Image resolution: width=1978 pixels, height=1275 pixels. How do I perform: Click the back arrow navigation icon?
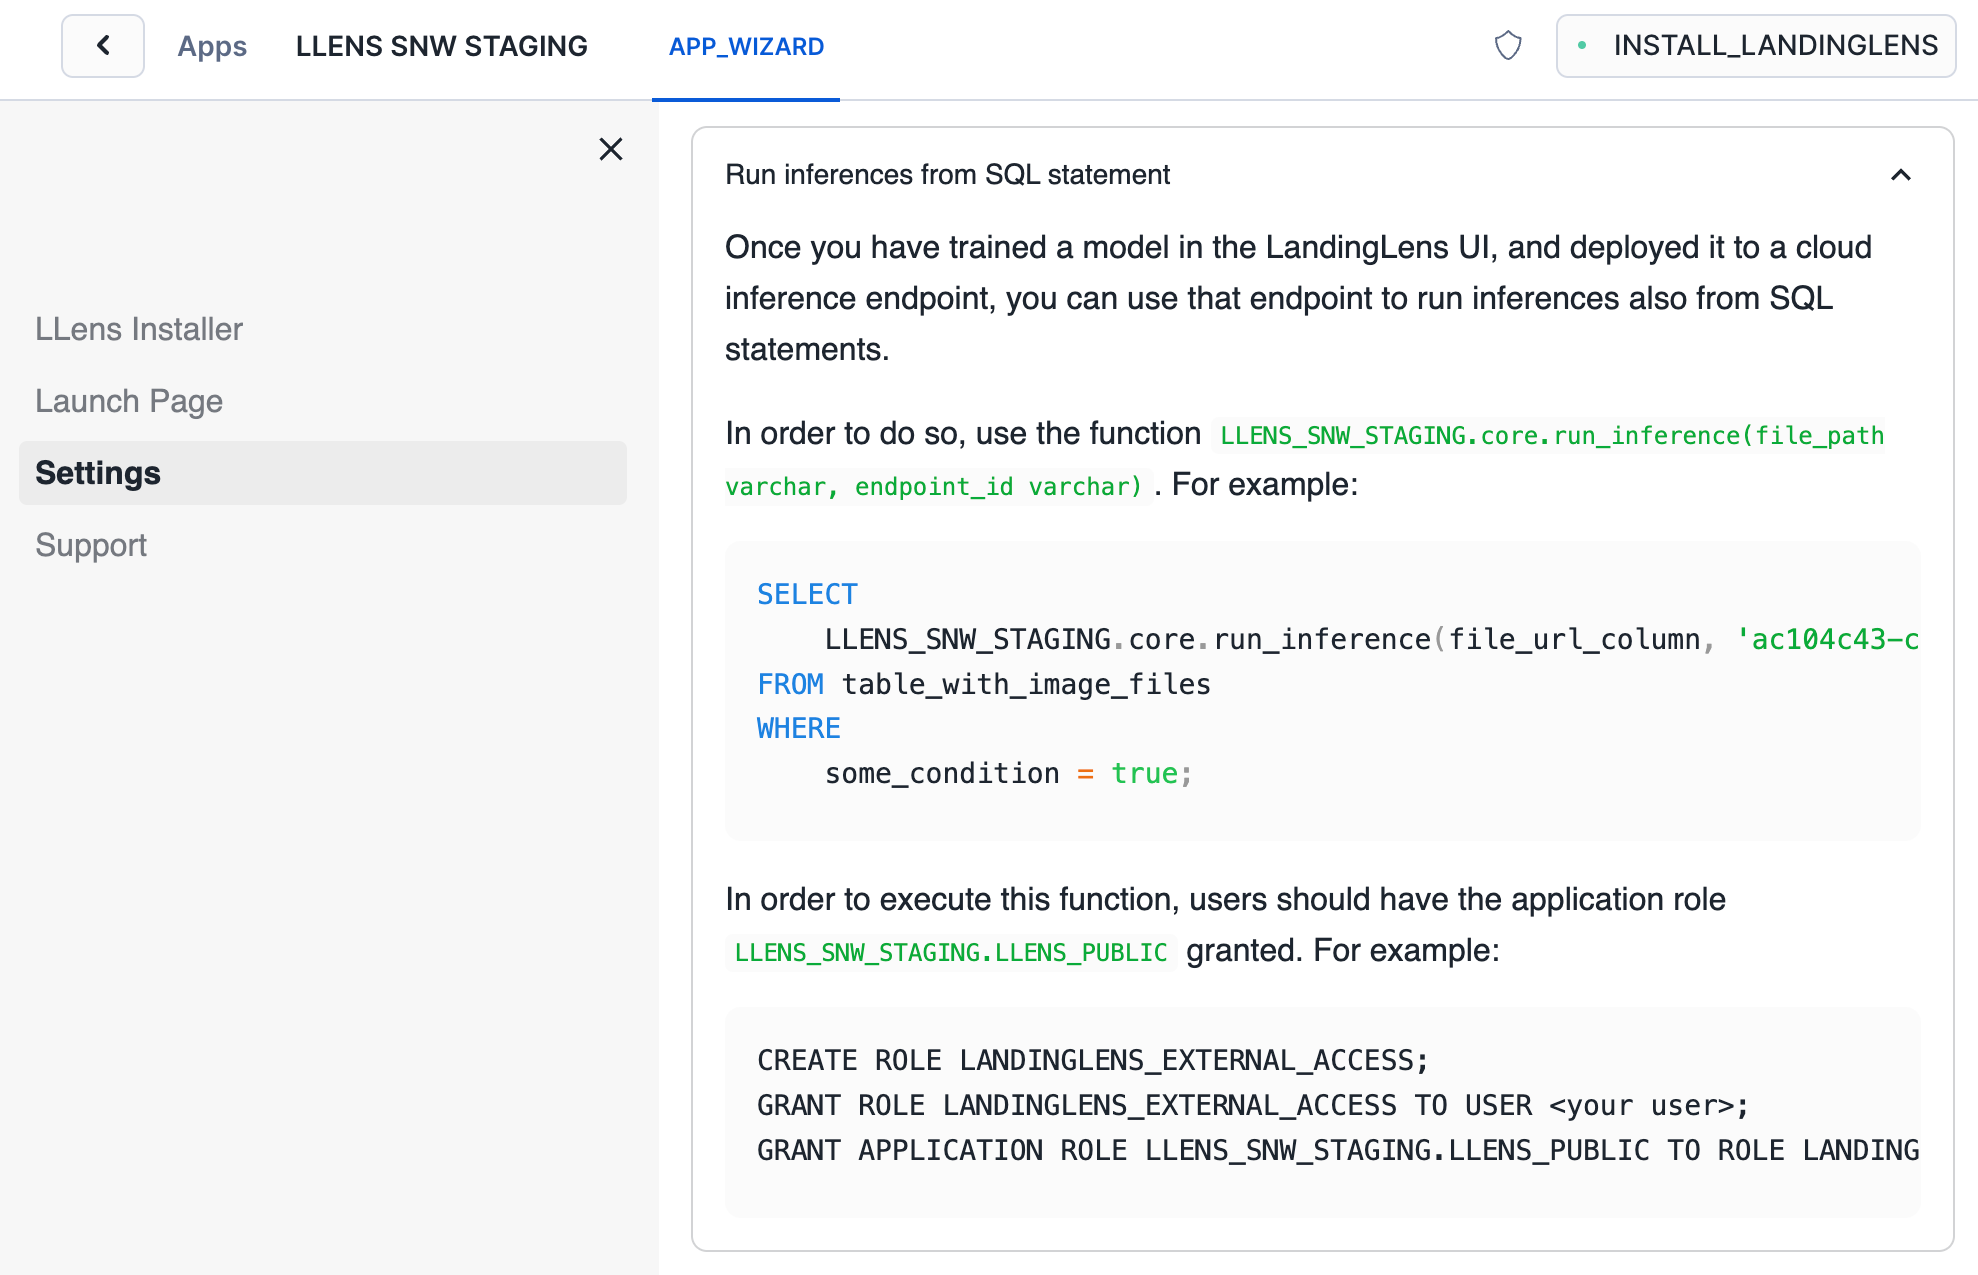tap(102, 45)
